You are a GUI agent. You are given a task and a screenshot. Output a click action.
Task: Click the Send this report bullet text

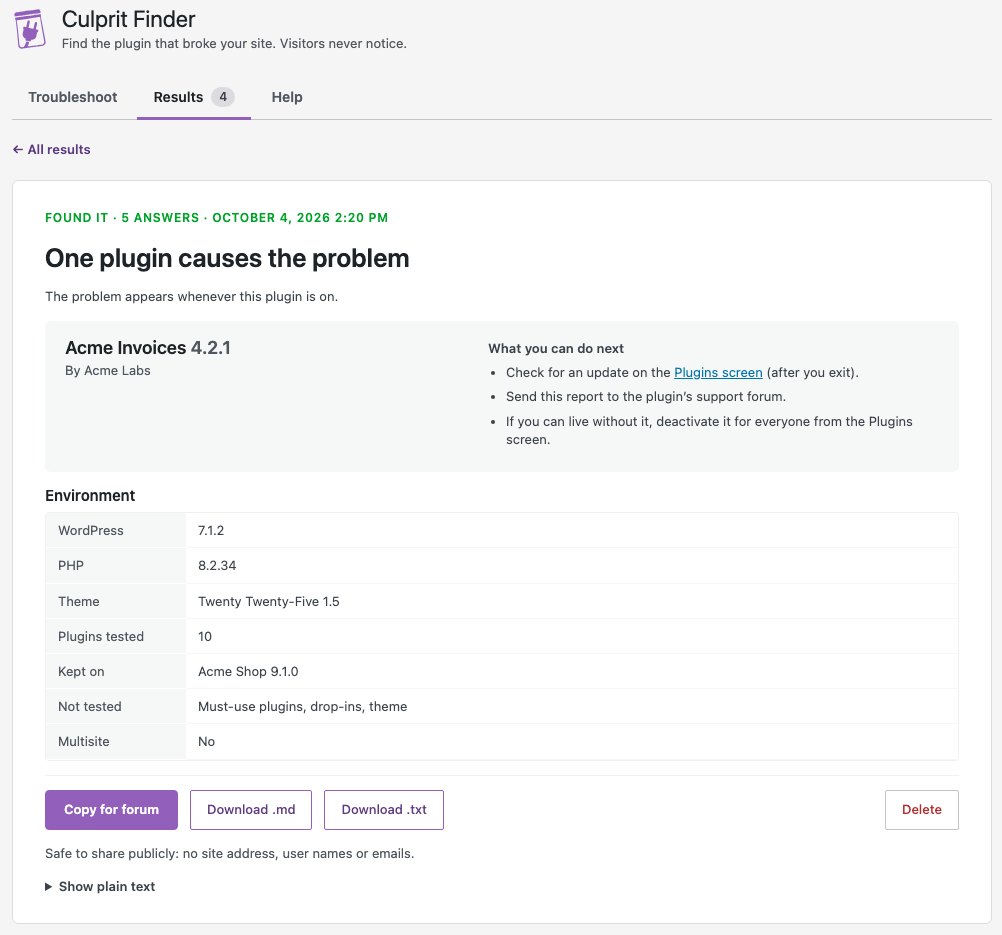coord(645,397)
